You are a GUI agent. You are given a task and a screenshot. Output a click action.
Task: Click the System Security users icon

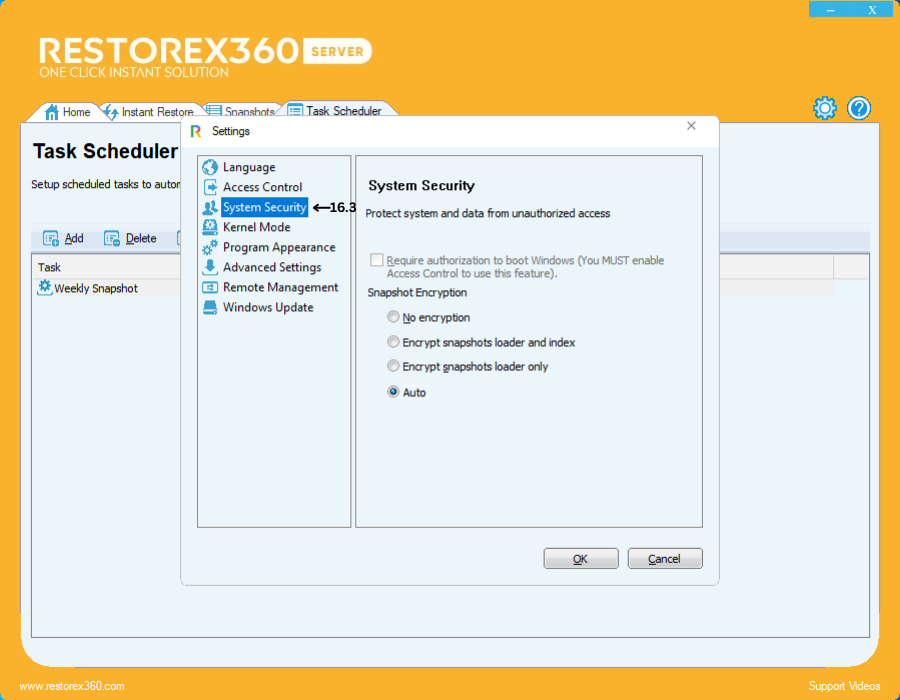210,207
